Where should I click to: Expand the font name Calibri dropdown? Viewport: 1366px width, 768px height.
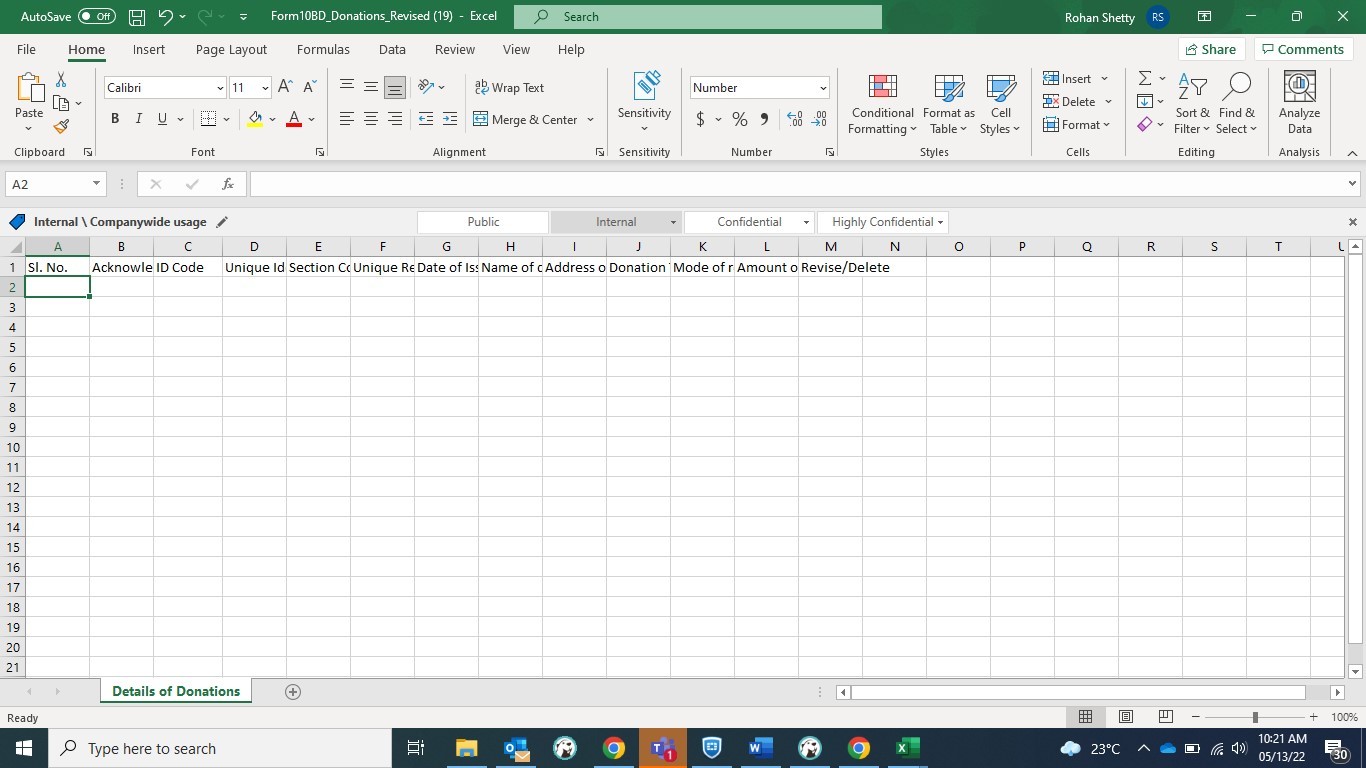220,88
